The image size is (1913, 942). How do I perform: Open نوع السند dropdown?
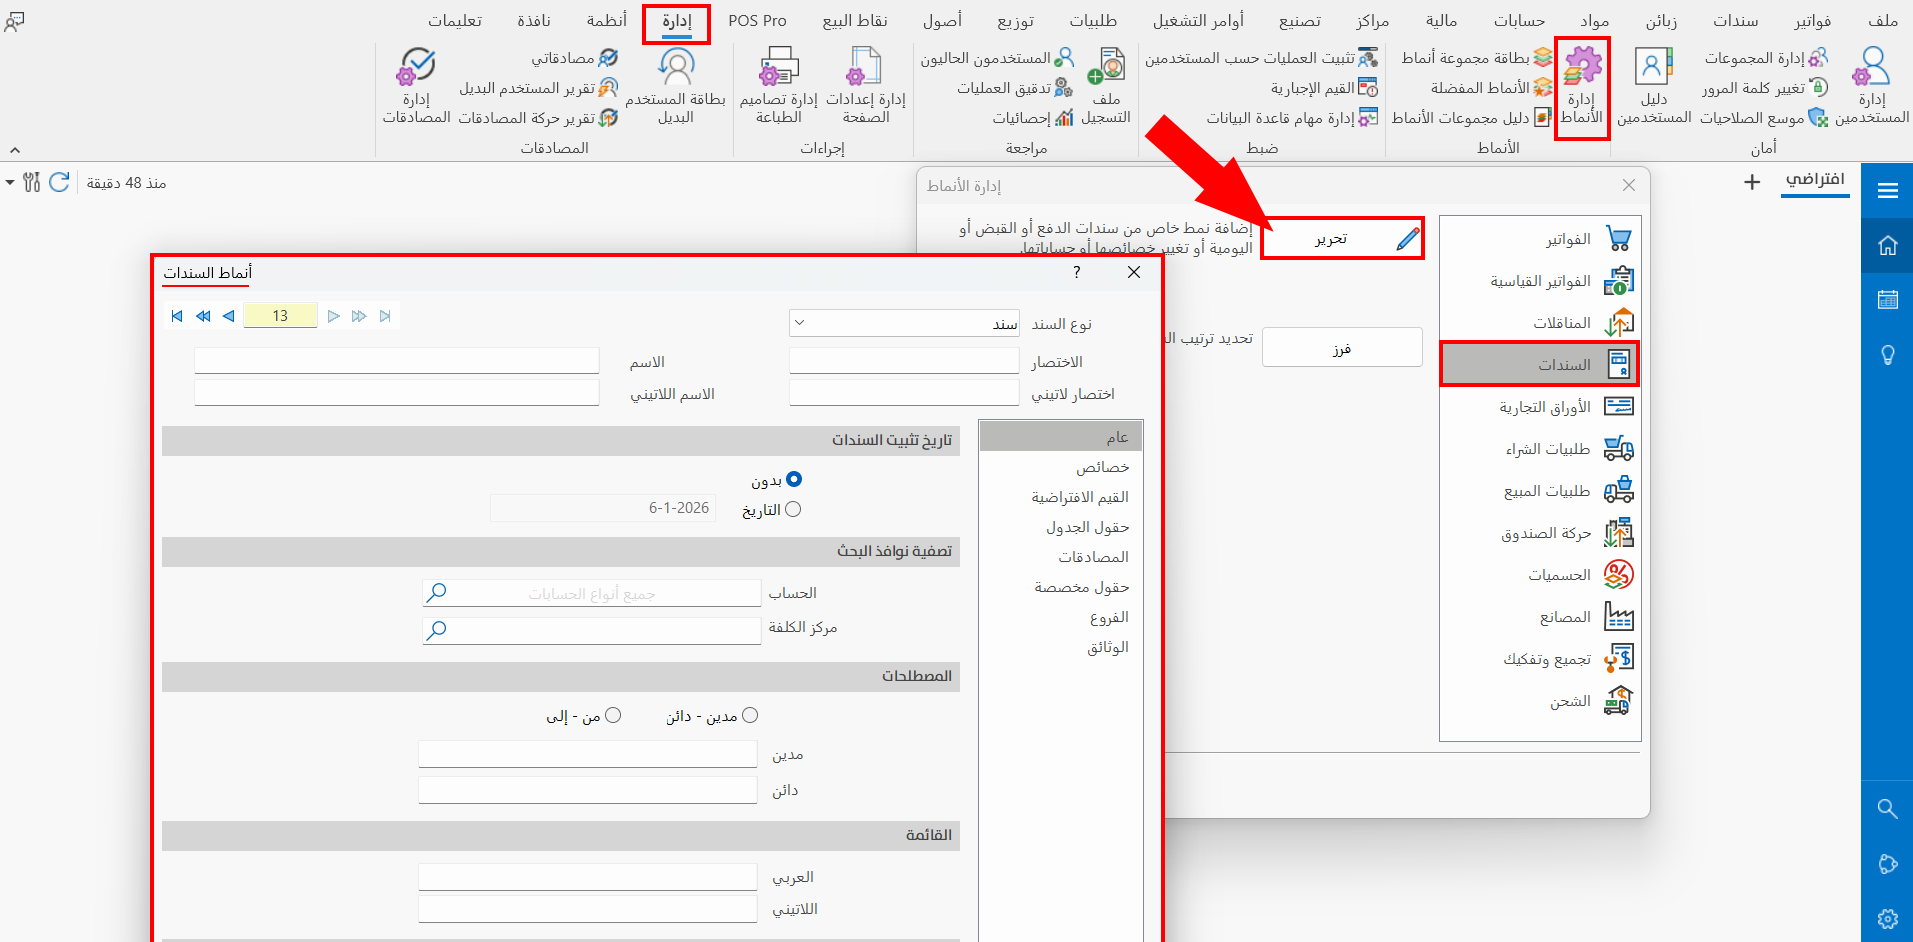(x=904, y=323)
